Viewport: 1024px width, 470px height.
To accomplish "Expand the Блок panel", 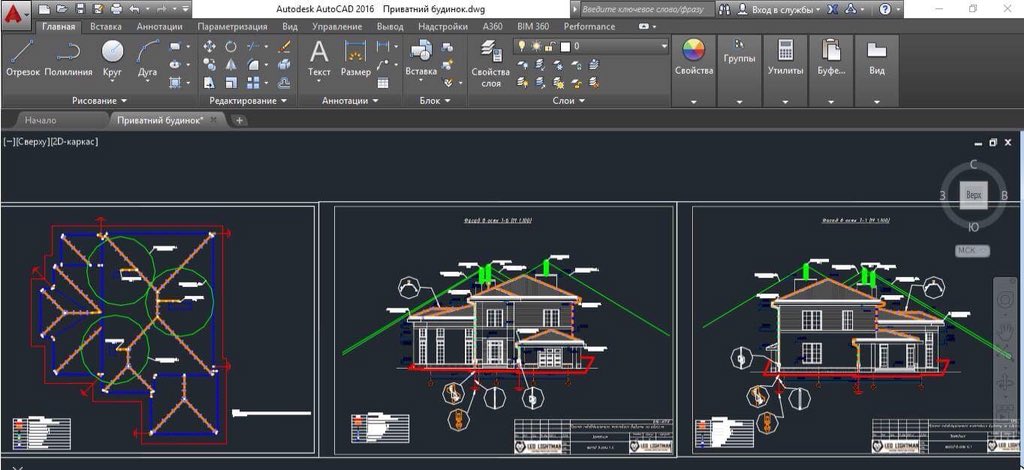I will pos(434,101).
